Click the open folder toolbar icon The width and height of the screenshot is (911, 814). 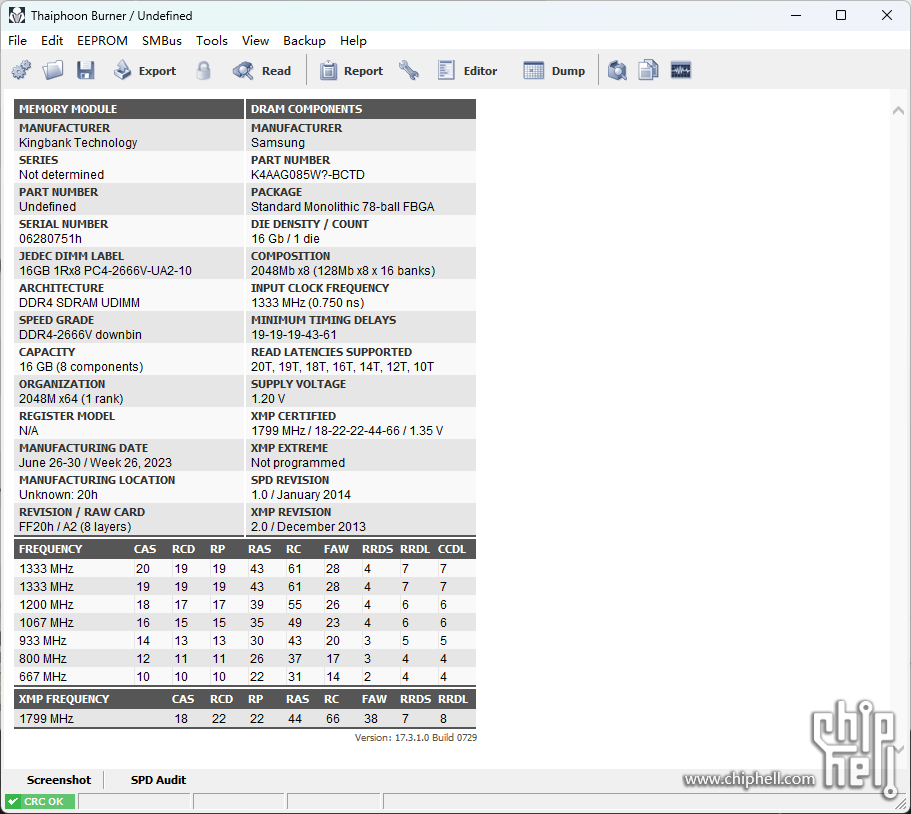point(53,71)
